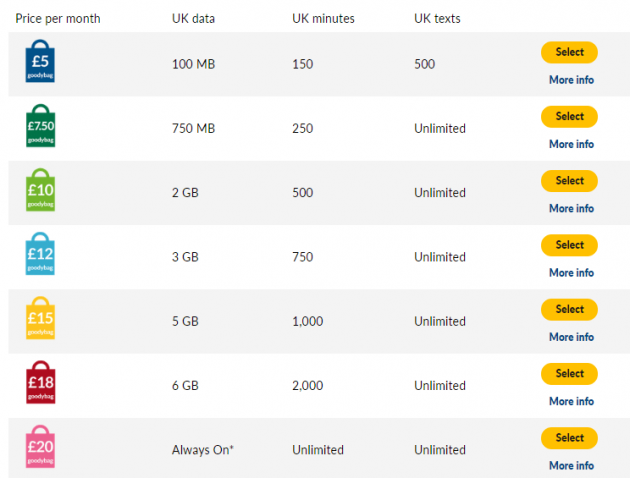Click the red £18 goodybag icon

pyautogui.click(x=41, y=383)
